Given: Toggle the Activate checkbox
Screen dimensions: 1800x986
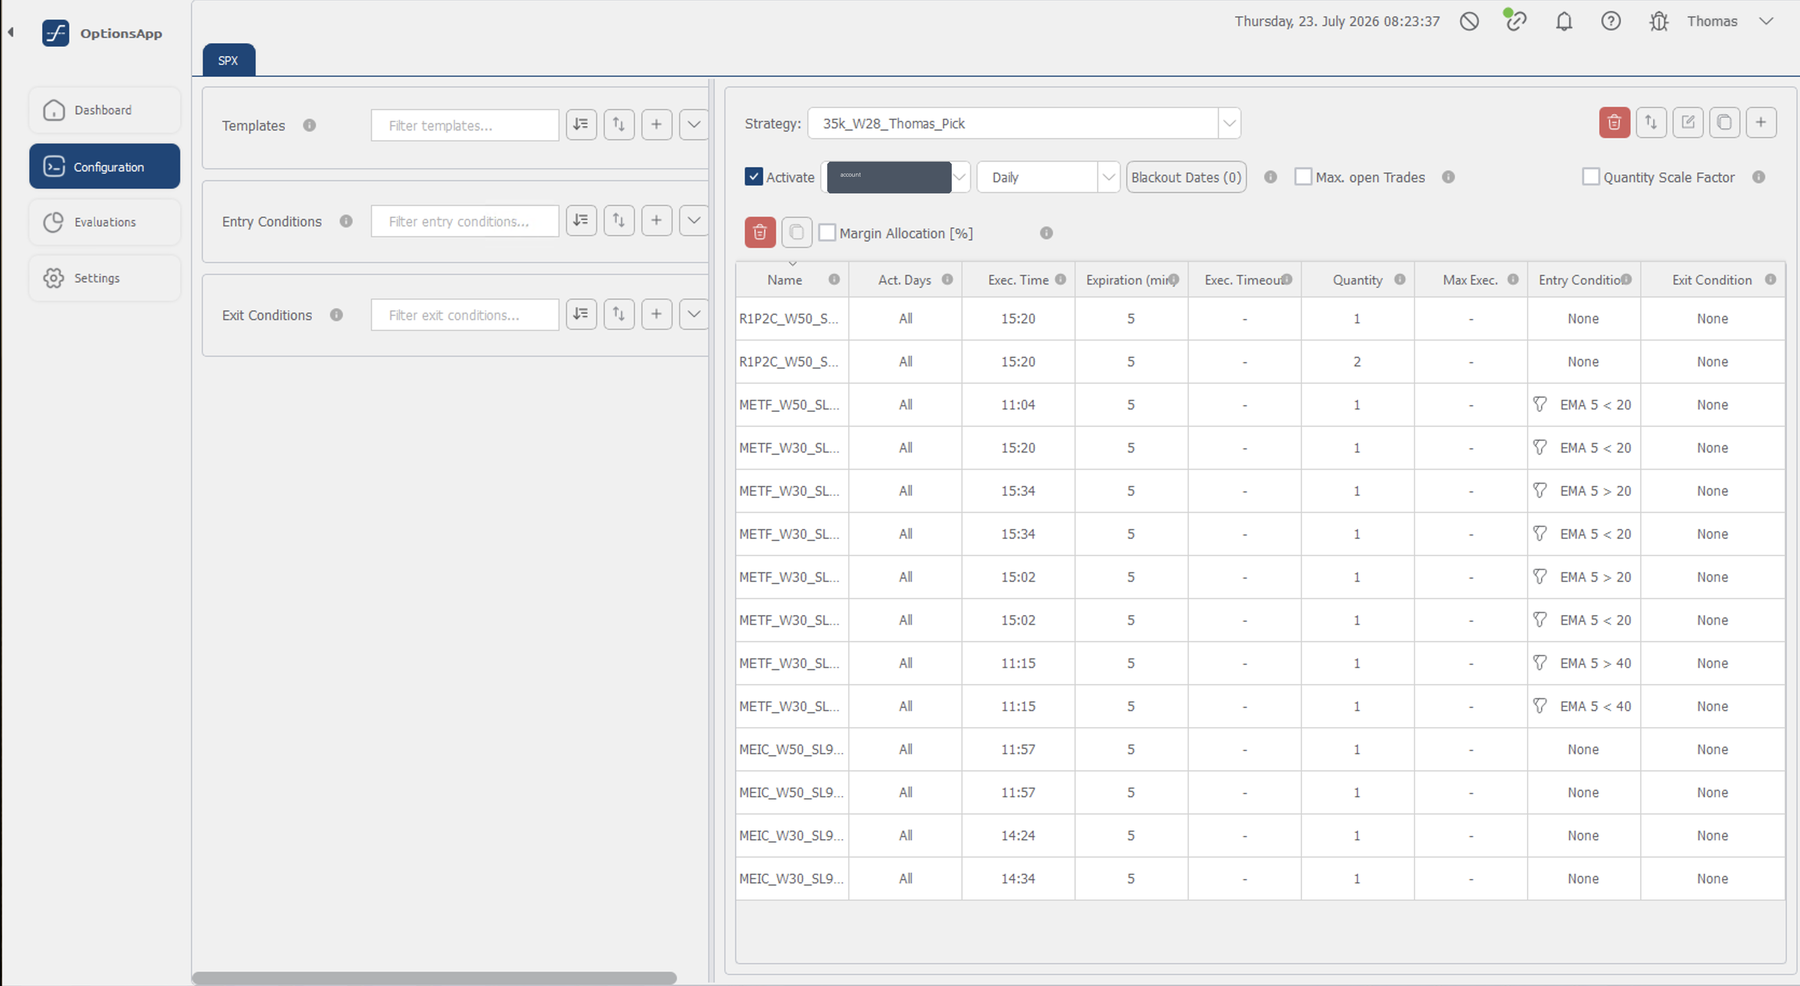Looking at the screenshot, I should (754, 177).
